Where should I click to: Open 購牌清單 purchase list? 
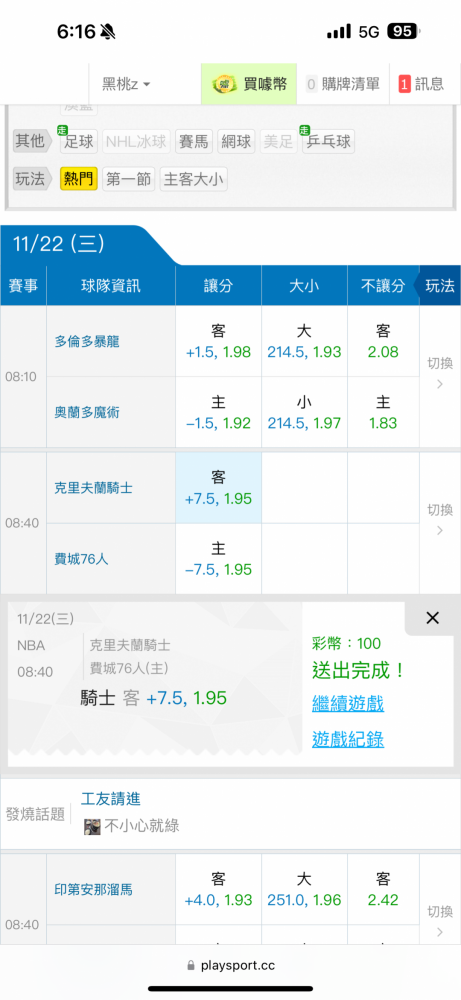coord(342,84)
